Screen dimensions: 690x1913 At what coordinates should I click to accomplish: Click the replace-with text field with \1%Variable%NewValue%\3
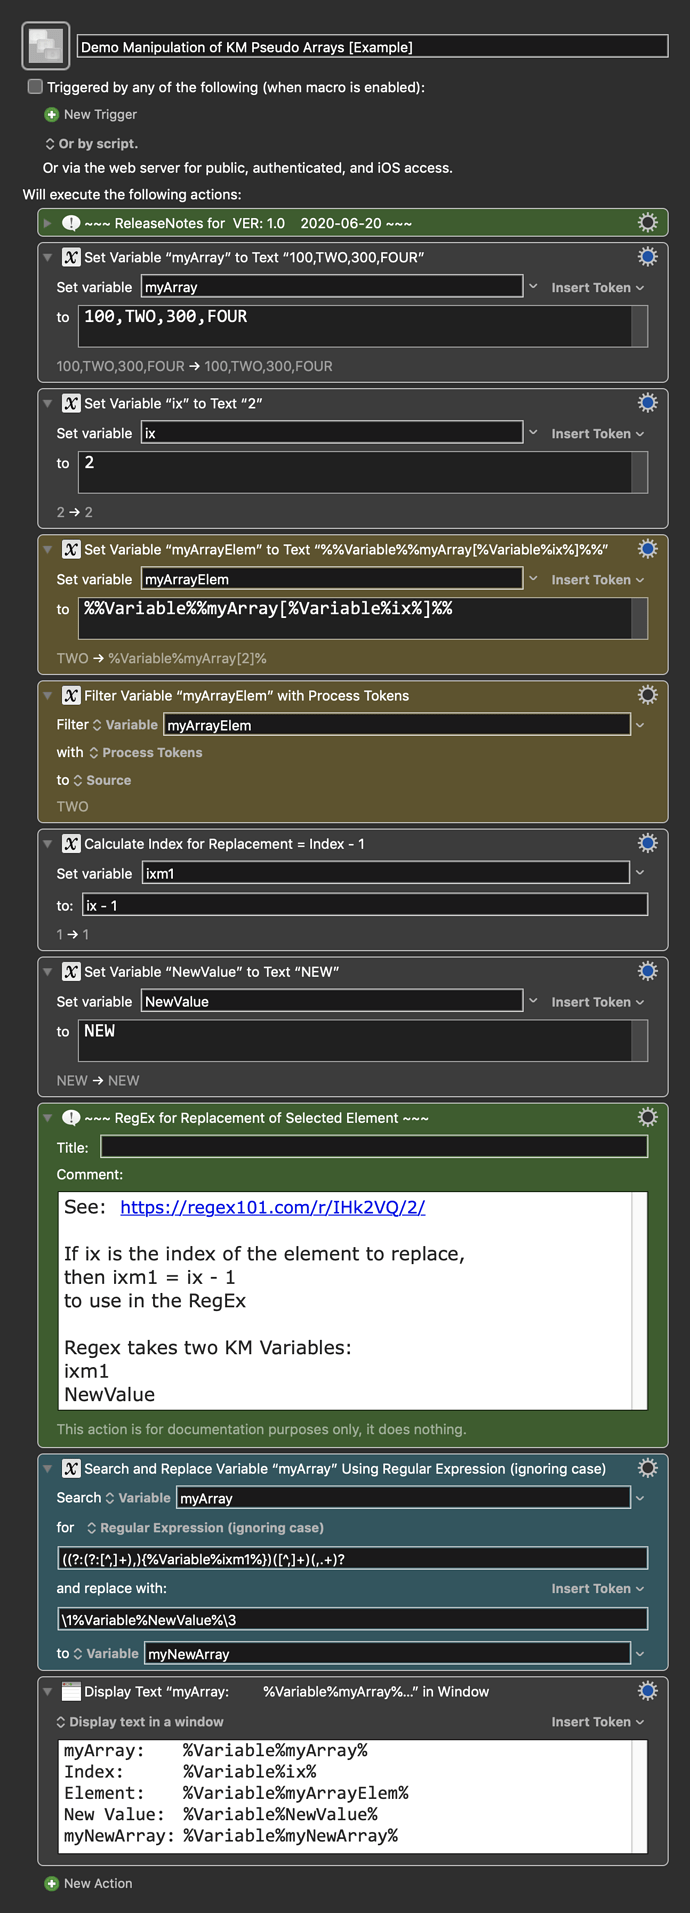353,1619
